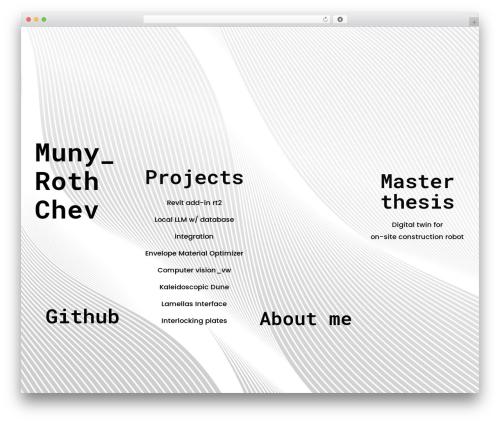Screen dimensions: 500x423
Task: Open Local LLM w/ database project
Action: click(x=194, y=220)
